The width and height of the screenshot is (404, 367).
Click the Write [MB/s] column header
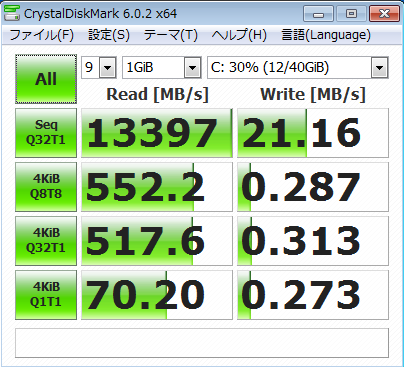click(x=313, y=94)
